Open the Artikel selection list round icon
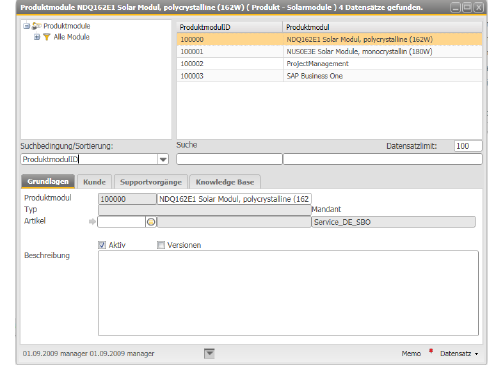 (151, 222)
